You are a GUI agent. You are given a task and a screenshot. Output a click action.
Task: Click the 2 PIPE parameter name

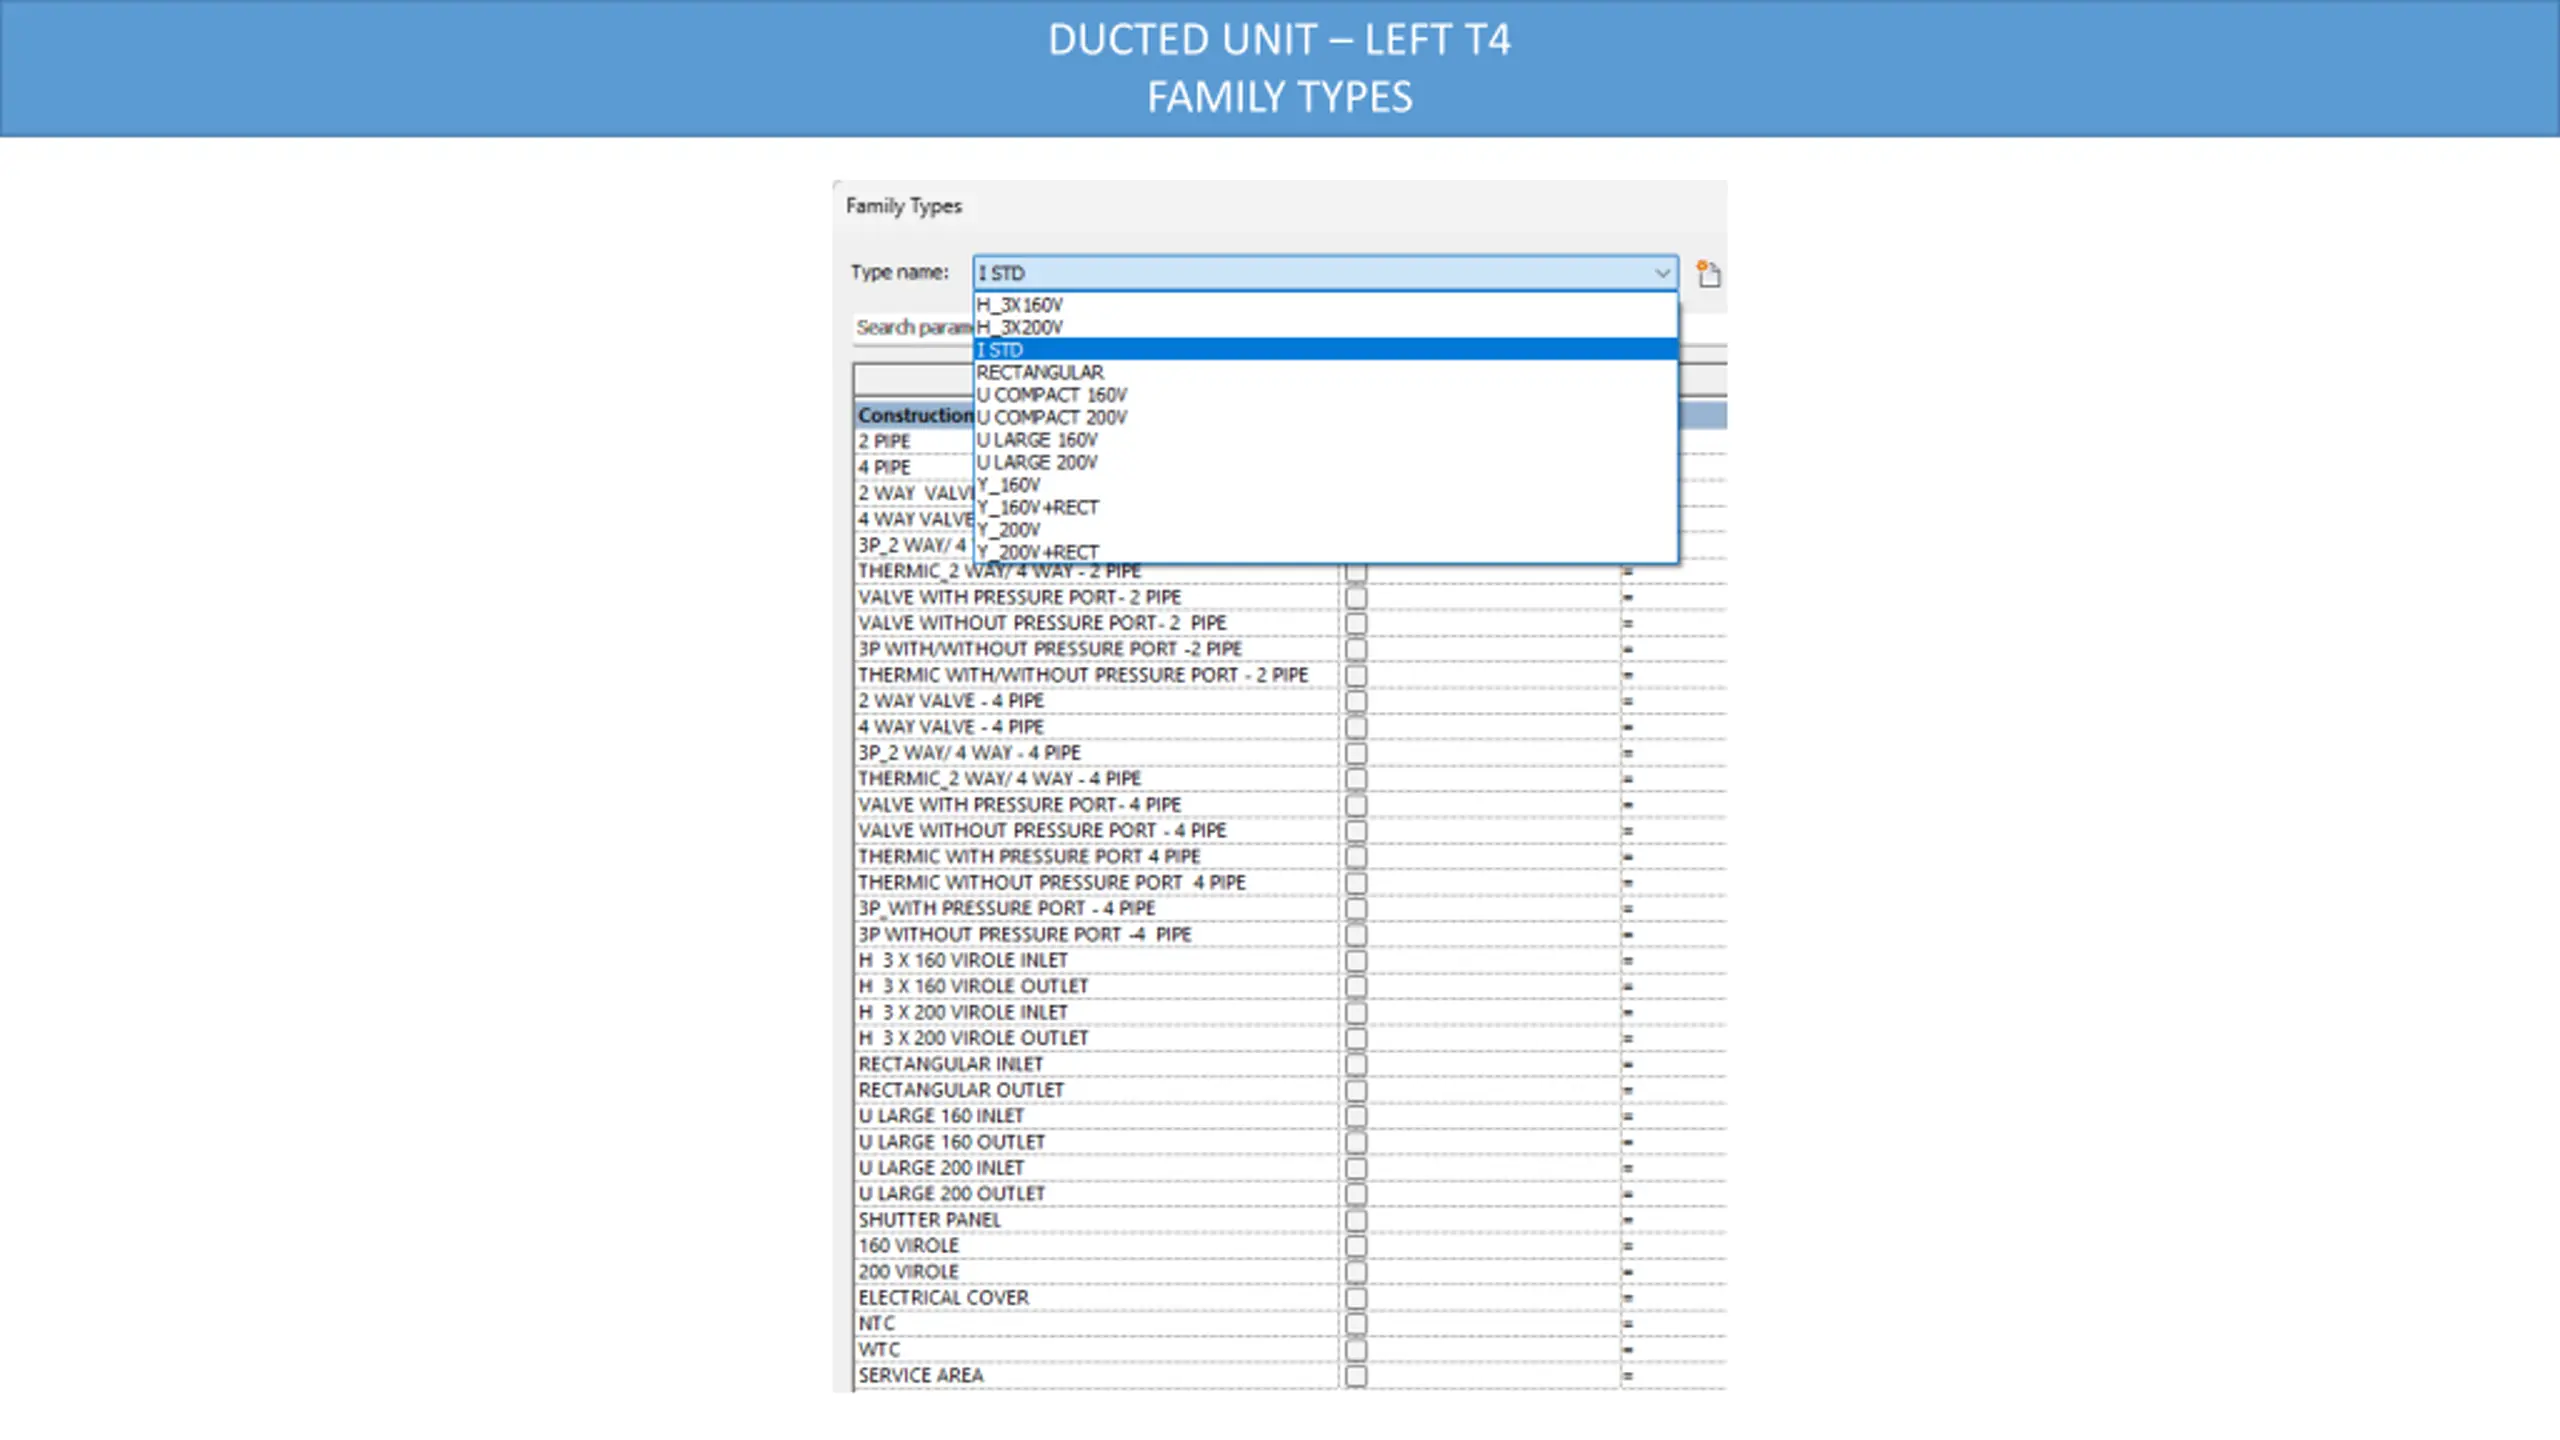click(x=884, y=441)
